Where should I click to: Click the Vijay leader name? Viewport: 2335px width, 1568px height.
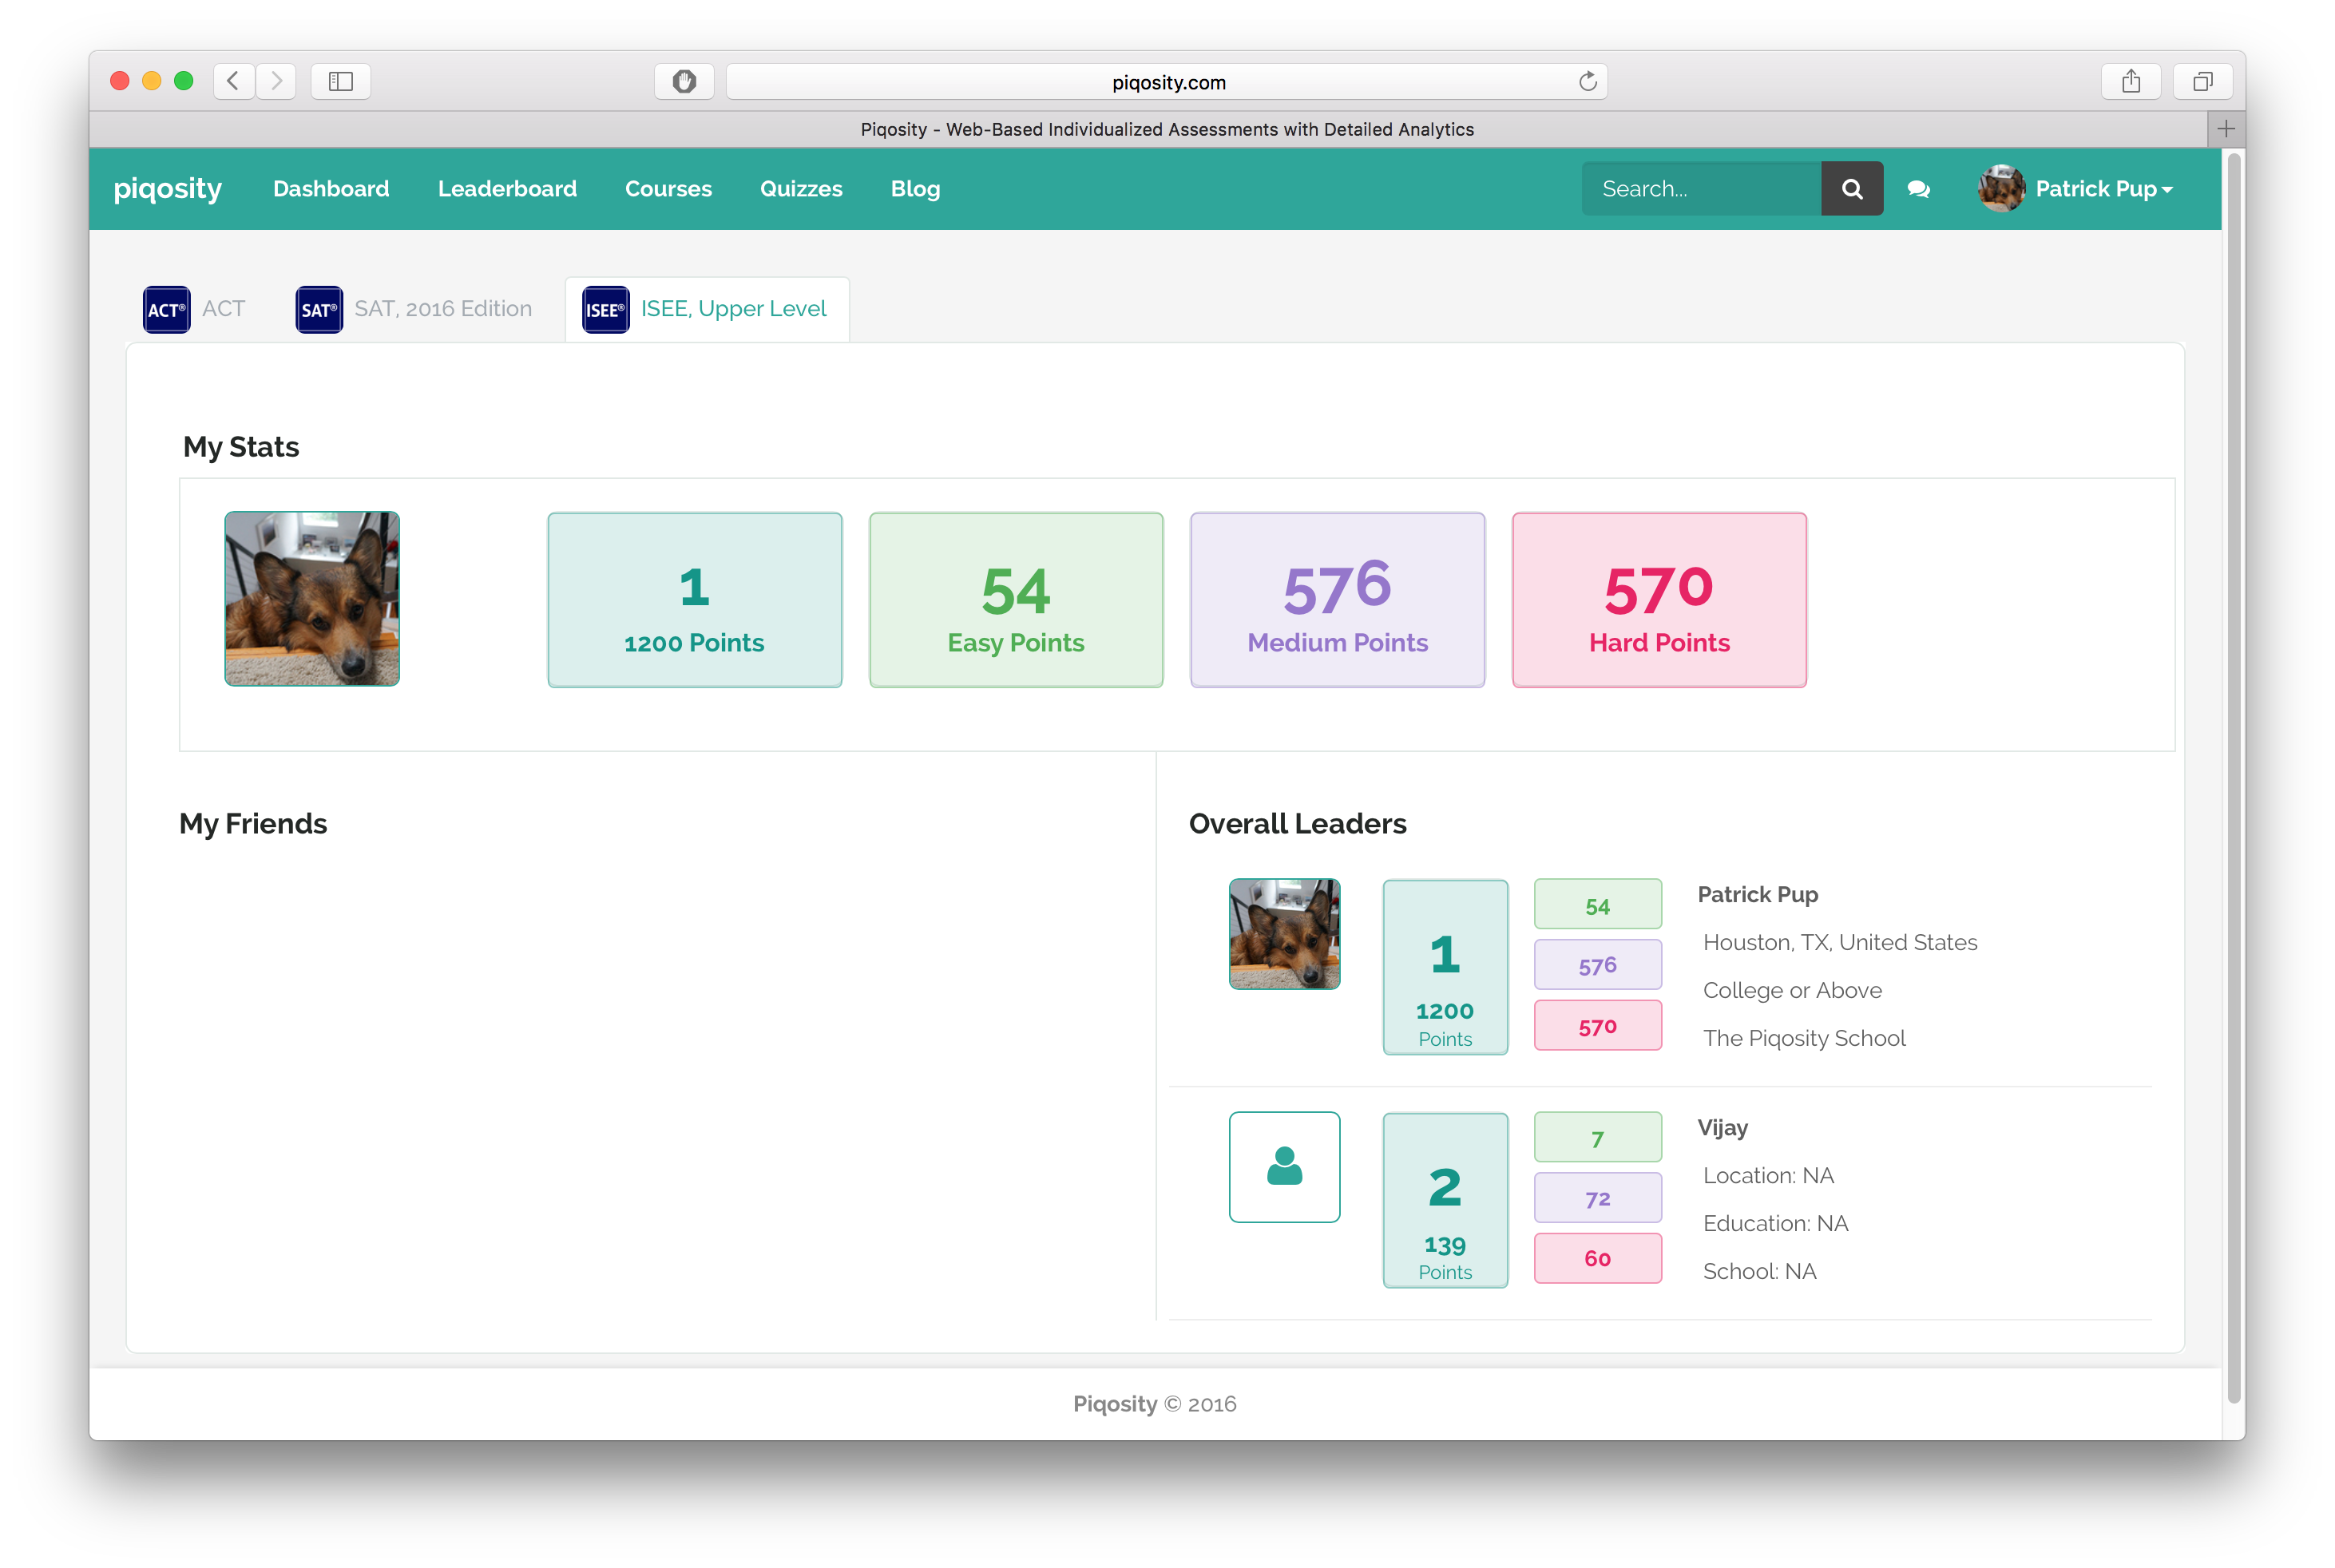point(1722,1127)
